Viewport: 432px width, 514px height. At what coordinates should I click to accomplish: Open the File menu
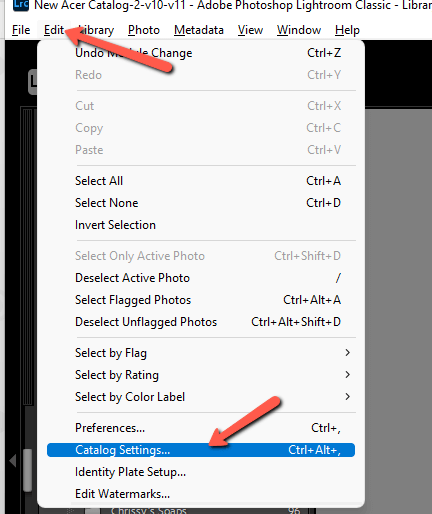(21, 30)
